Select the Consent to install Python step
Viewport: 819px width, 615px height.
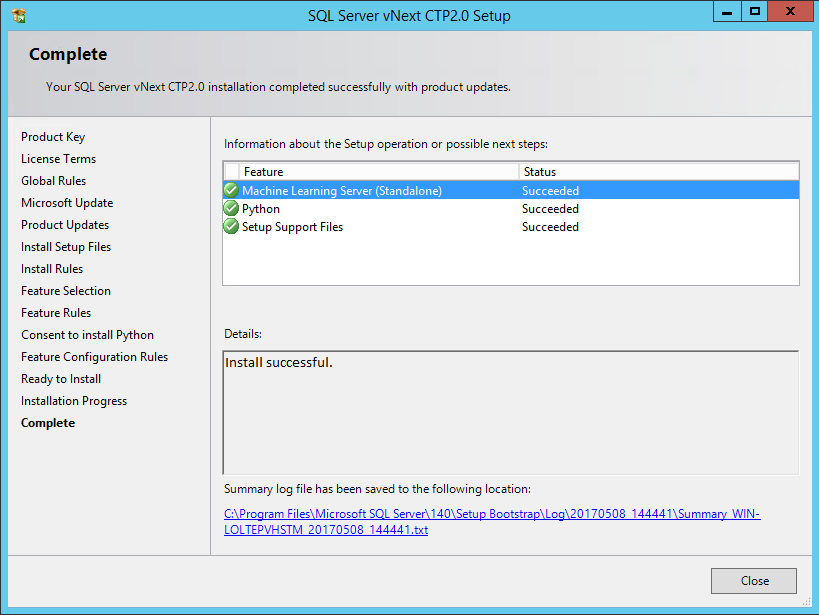coord(87,335)
